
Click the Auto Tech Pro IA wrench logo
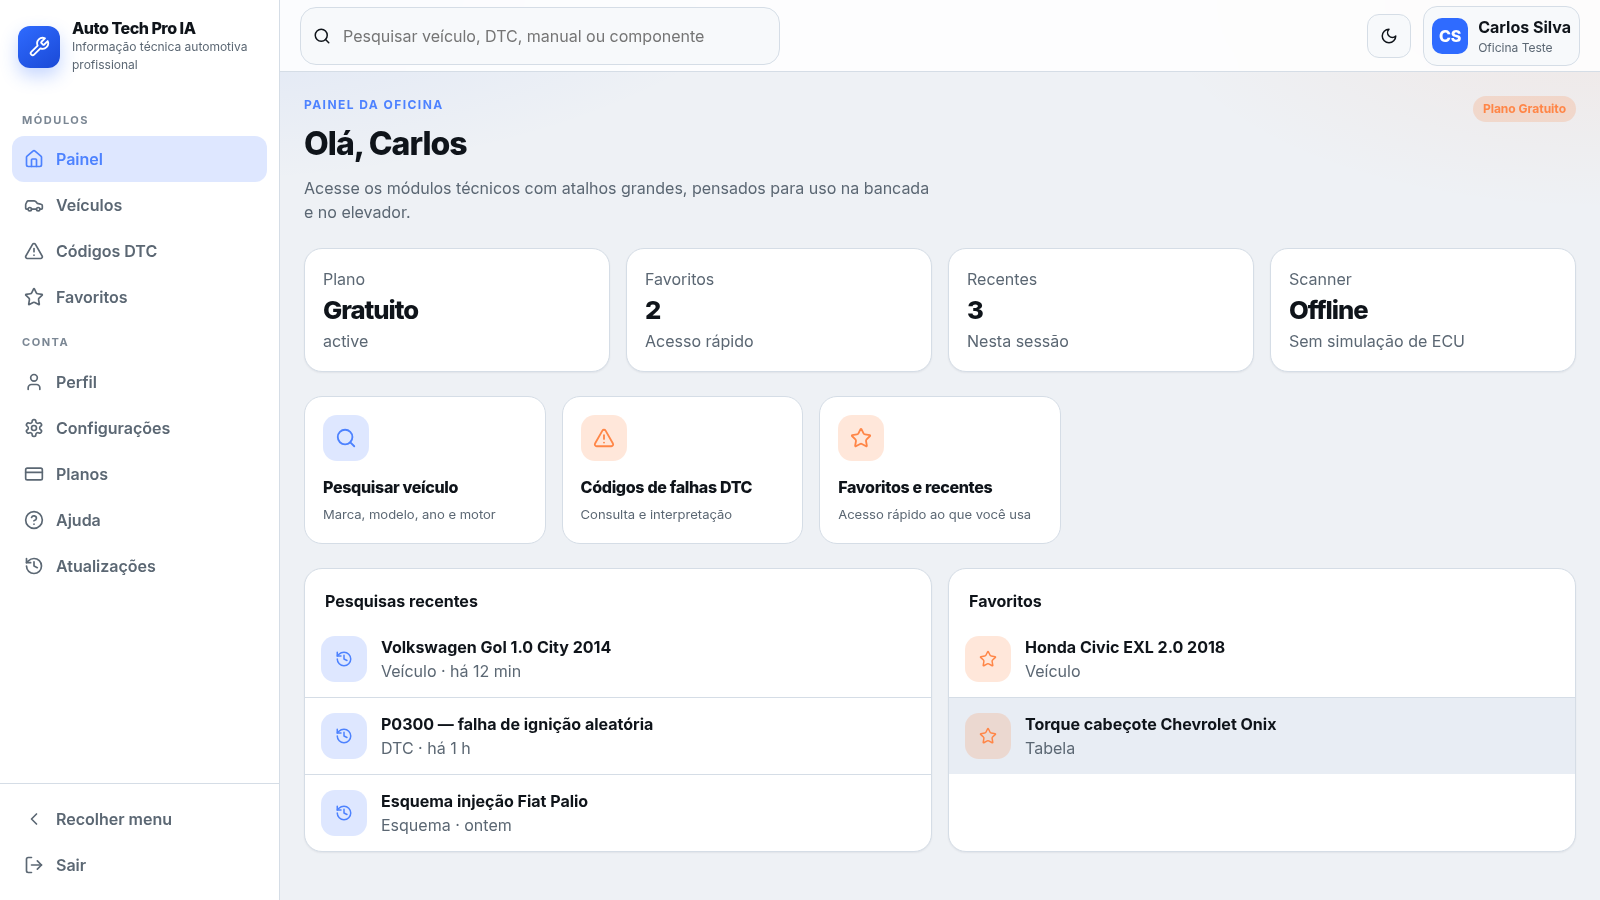[x=39, y=46]
